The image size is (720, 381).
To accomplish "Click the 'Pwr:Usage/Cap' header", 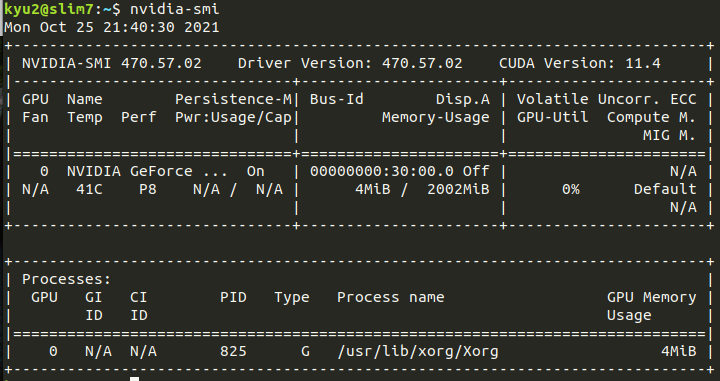I will click(x=233, y=118).
